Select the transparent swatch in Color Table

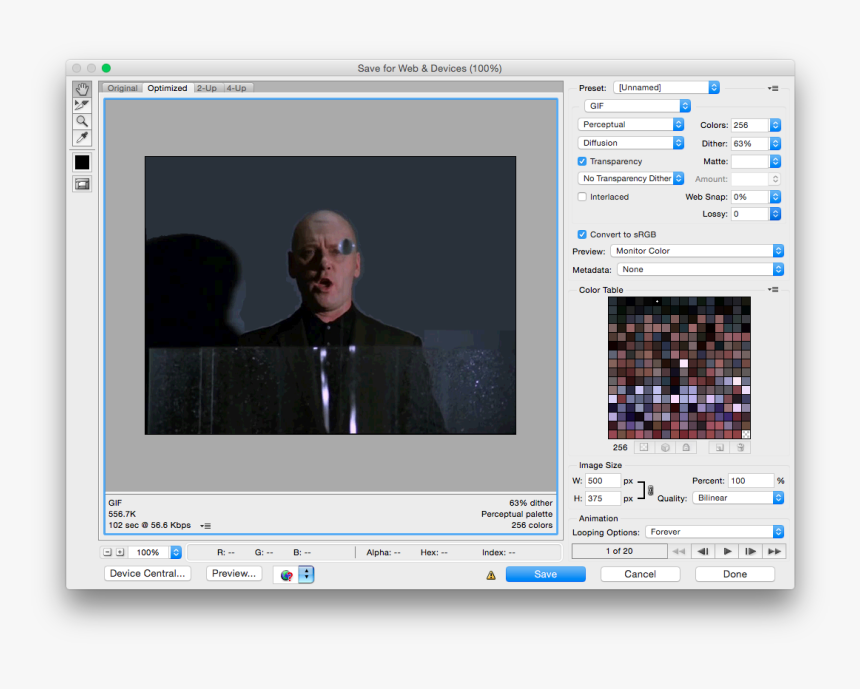(x=746, y=434)
